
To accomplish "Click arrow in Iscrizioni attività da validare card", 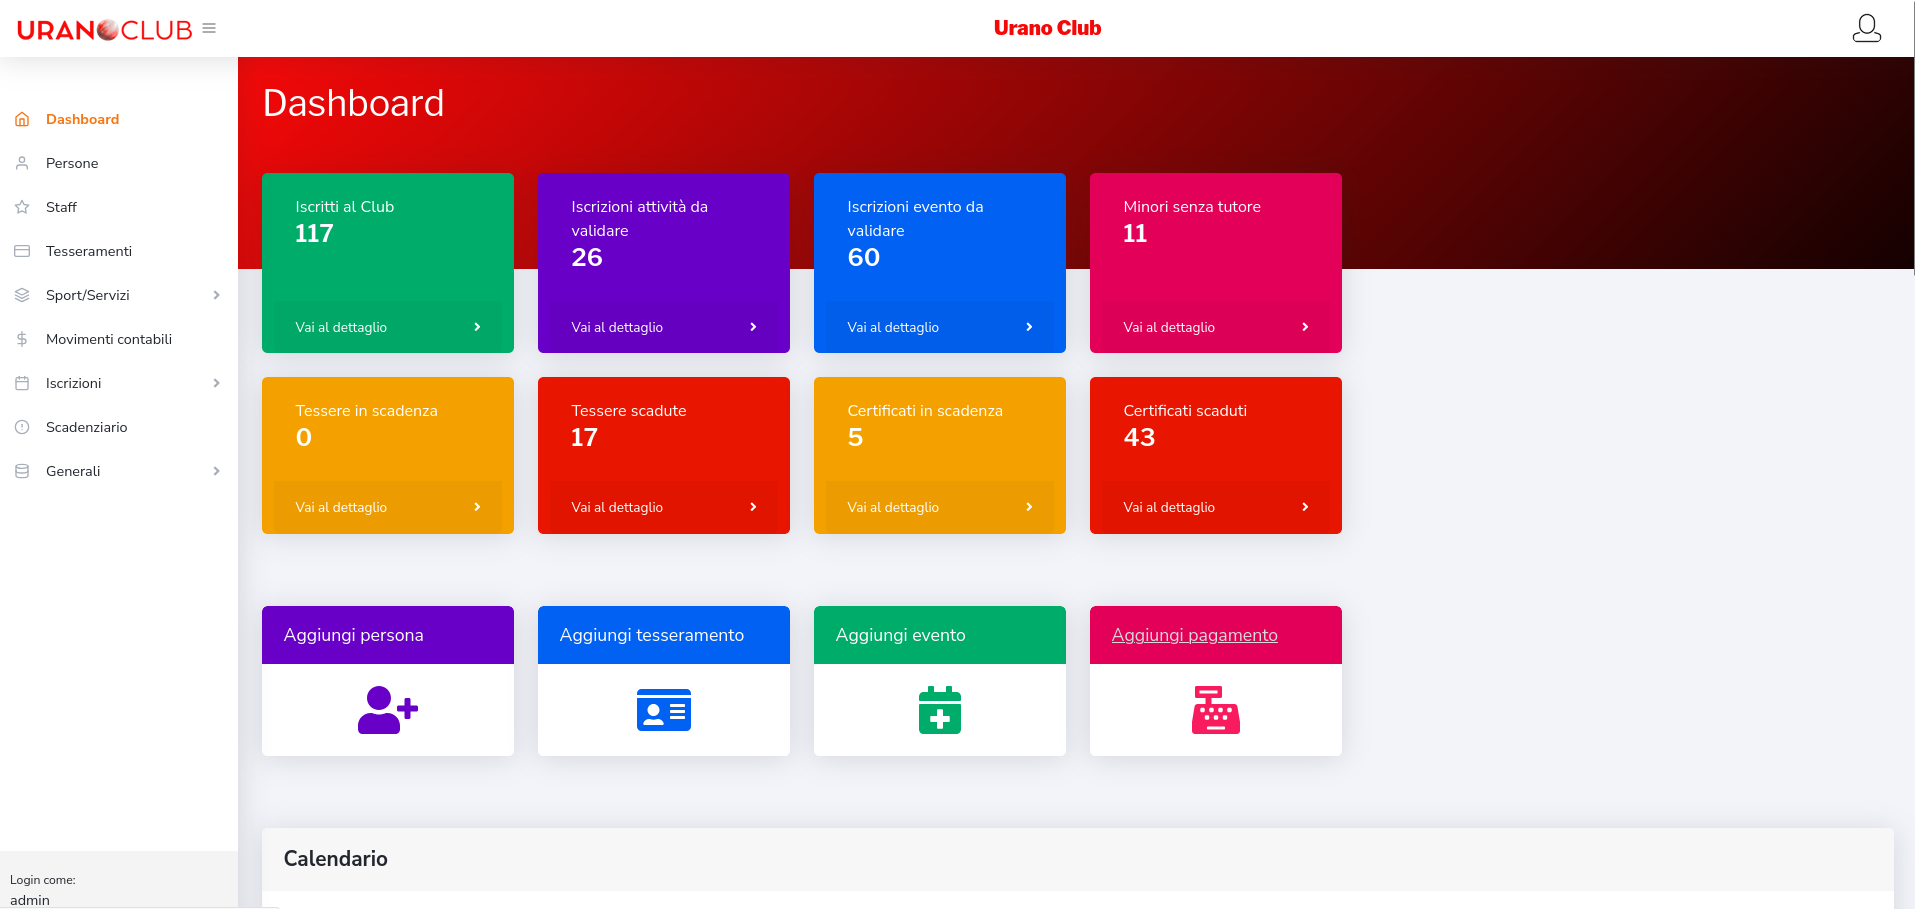I will (753, 327).
